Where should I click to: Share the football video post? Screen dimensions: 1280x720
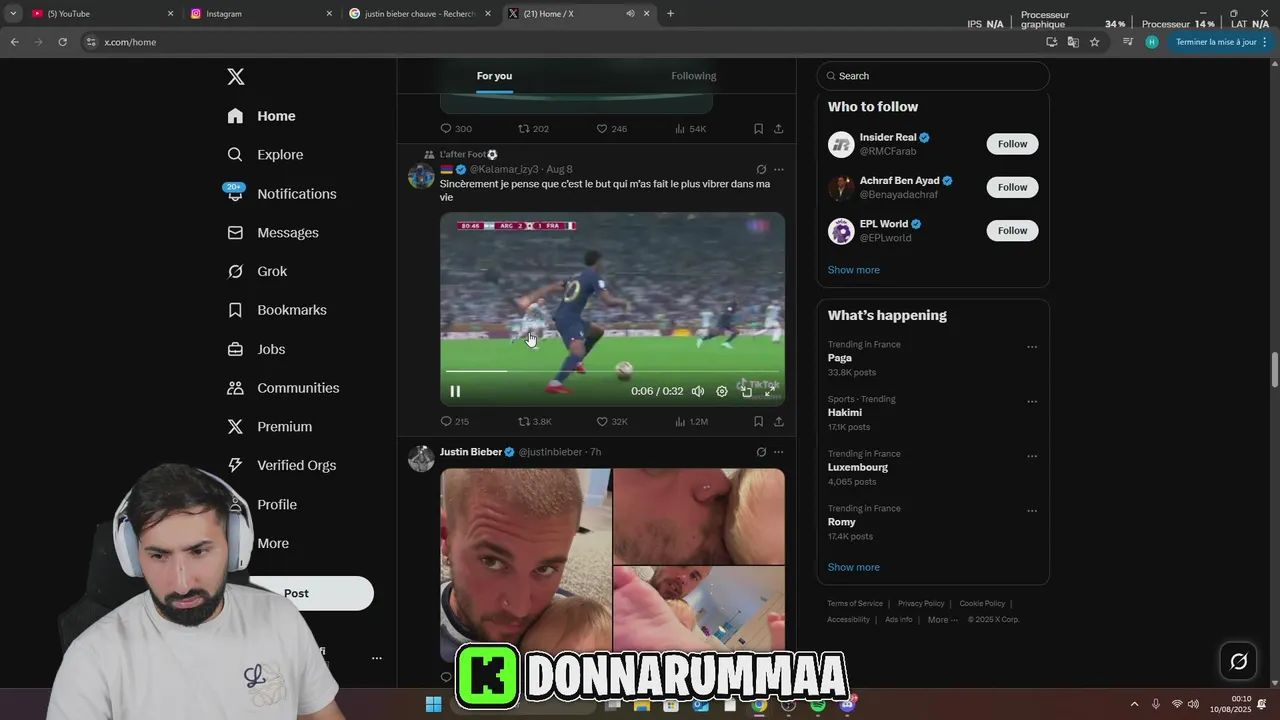pyautogui.click(x=778, y=422)
